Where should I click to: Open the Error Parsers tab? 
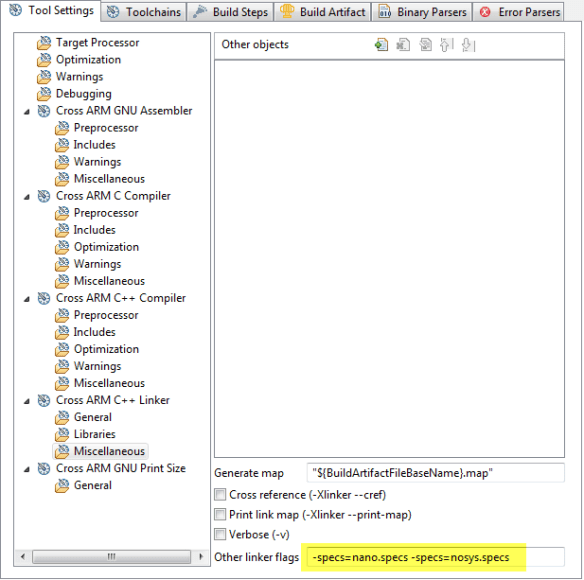tap(518, 12)
